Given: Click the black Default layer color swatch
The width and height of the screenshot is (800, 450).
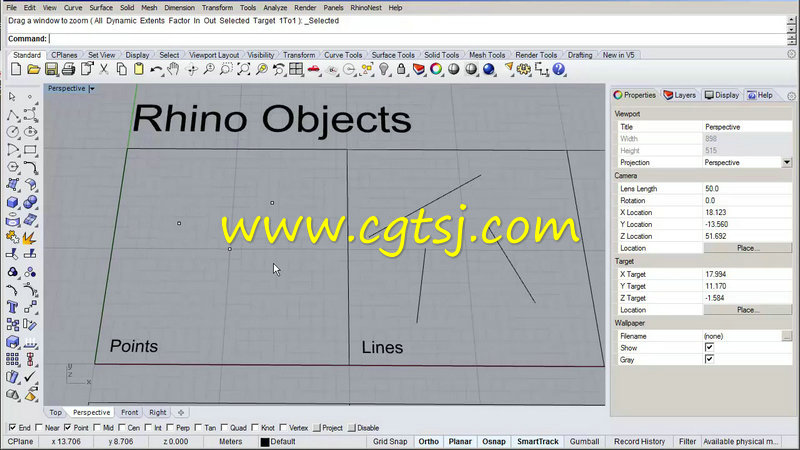Looking at the screenshot, I should click(265, 442).
